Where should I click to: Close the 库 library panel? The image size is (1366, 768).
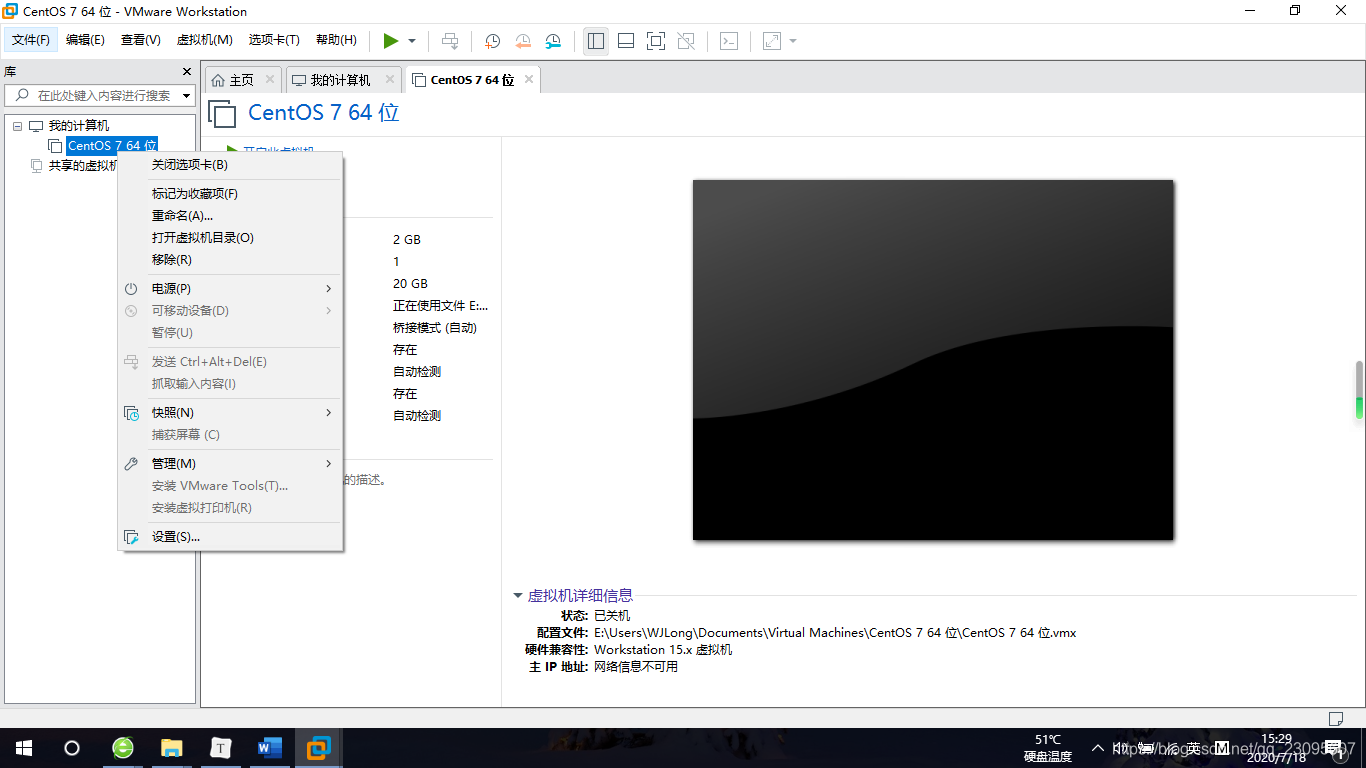[x=186, y=72]
